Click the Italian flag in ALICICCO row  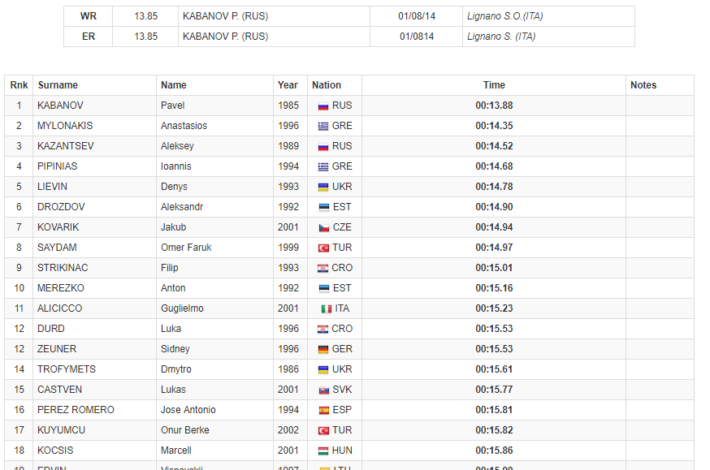326,309
